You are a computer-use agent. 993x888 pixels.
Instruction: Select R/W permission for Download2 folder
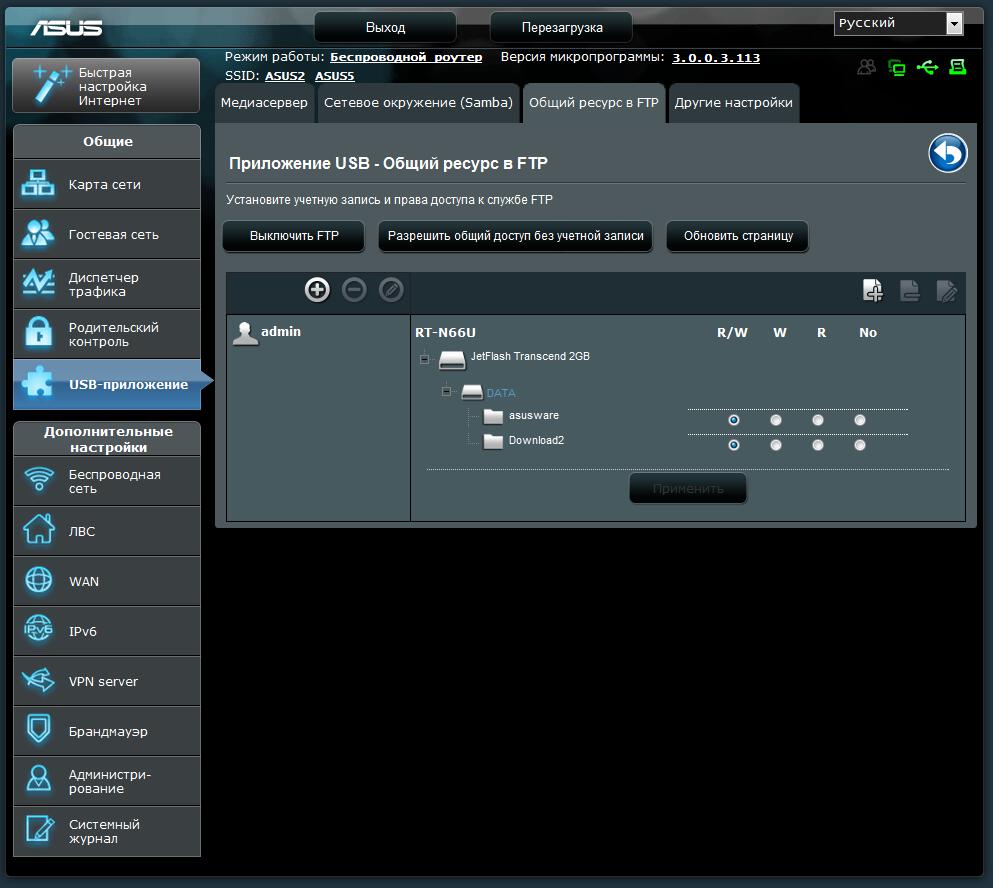733,445
